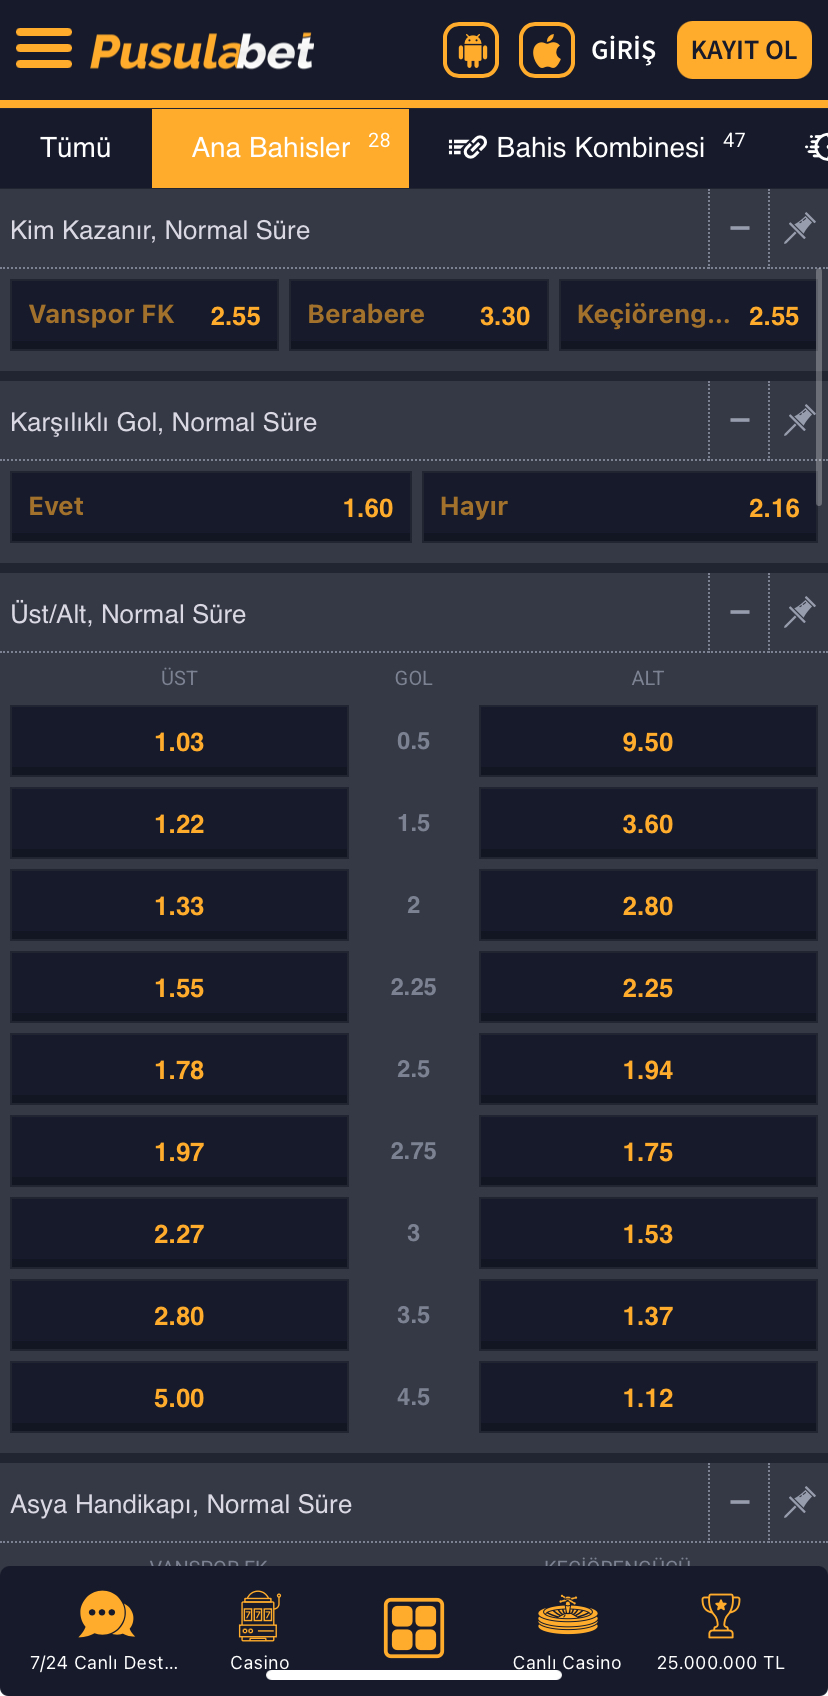This screenshot has height=1696, width=828.
Task: Collapse the Üst/Alt, Normal Süre section
Action: point(740,613)
